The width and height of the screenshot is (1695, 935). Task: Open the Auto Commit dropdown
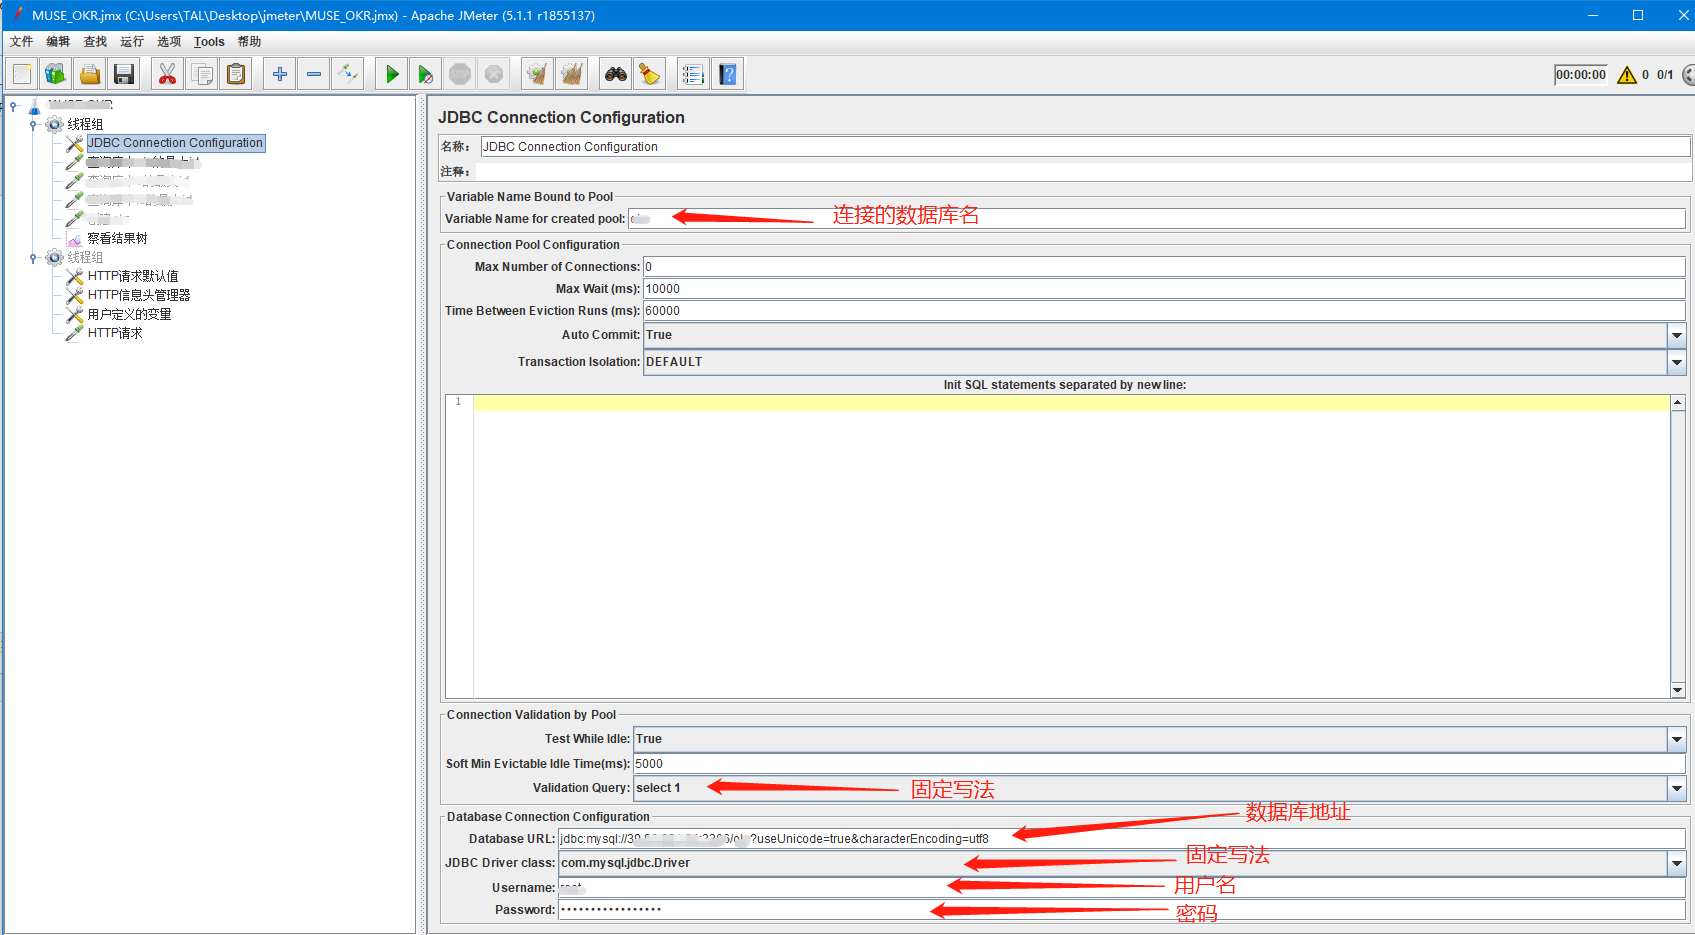pyautogui.click(x=1677, y=335)
